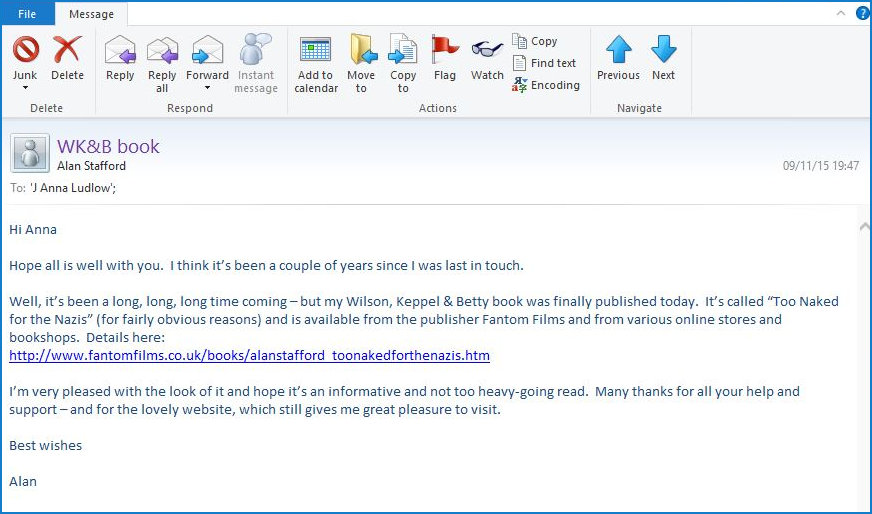872x514 pixels.
Task: Click the Junk mail icon
Action: tap(25, 50)
